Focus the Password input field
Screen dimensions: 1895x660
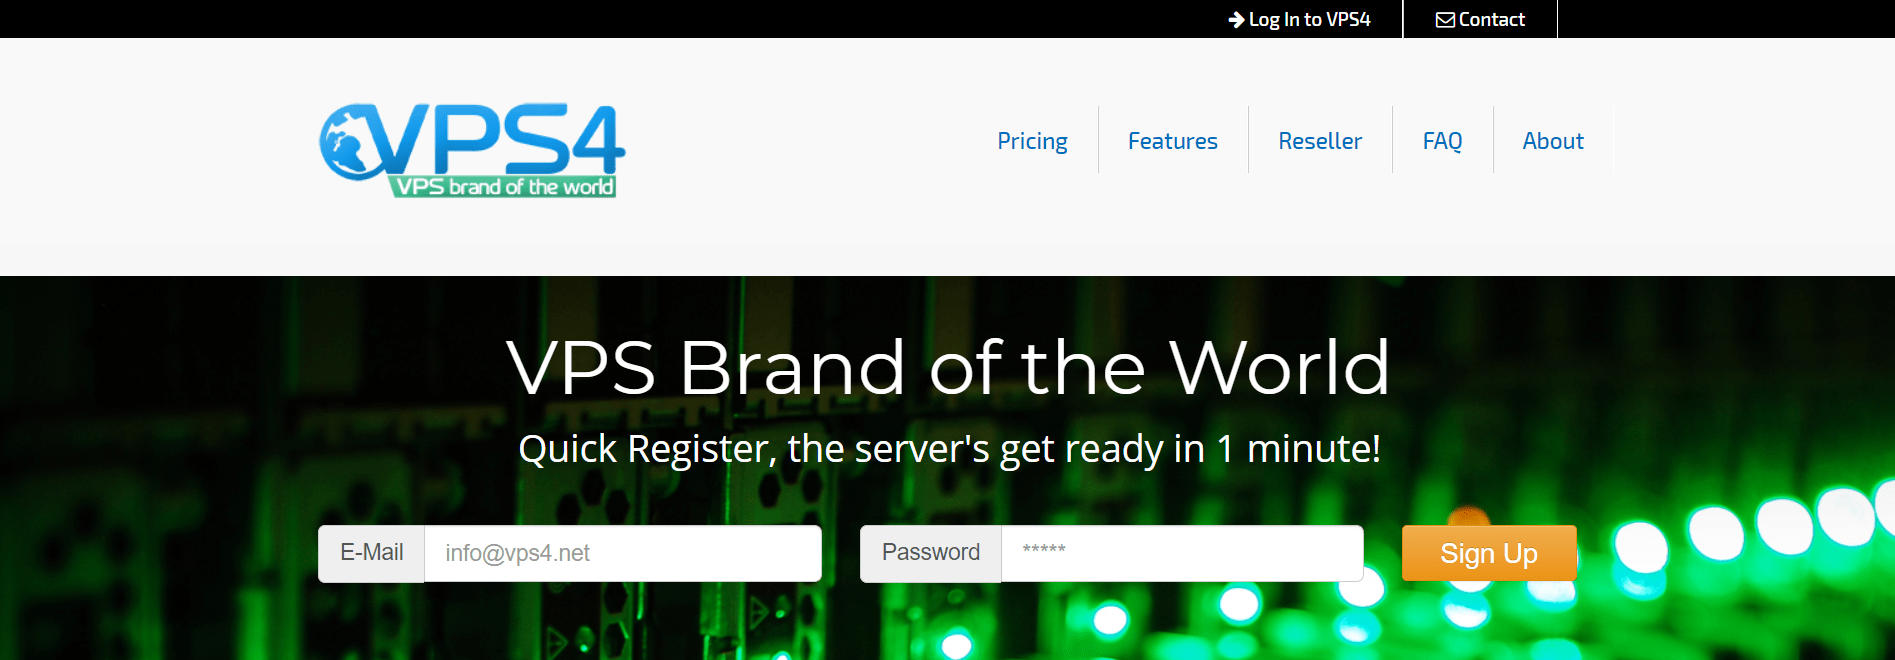click(x=1182, y=553)
